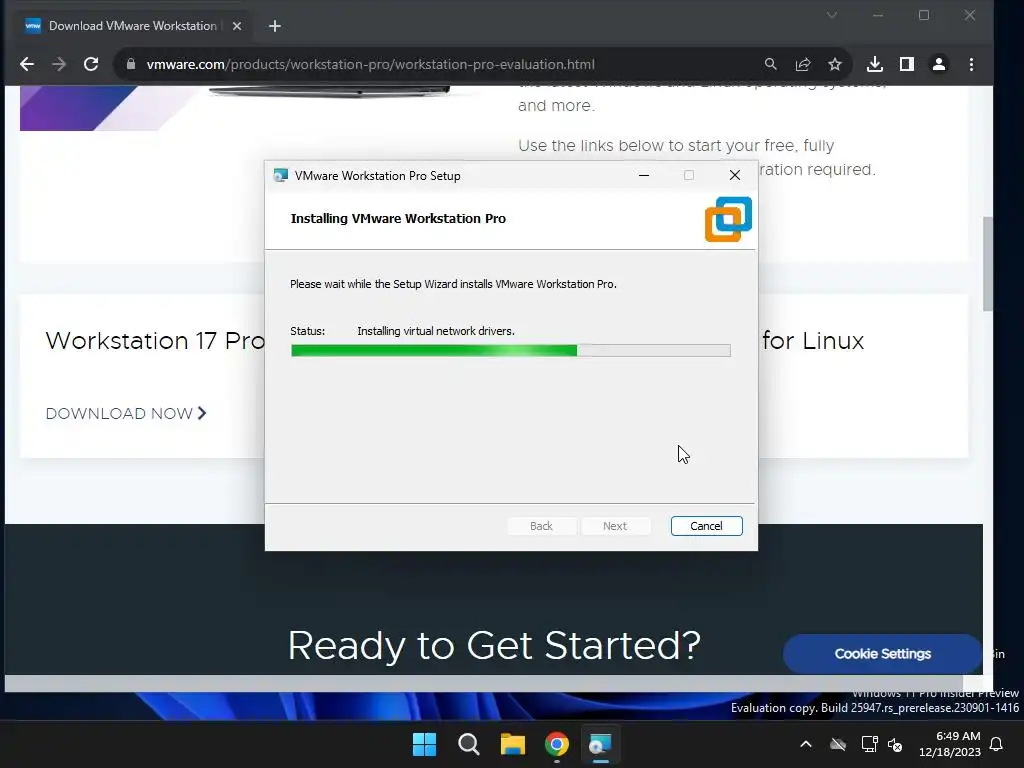Click Cancel in VMware Setup dialog
The height and width of the screenshot is (768, 1024).
coord(706,526)
